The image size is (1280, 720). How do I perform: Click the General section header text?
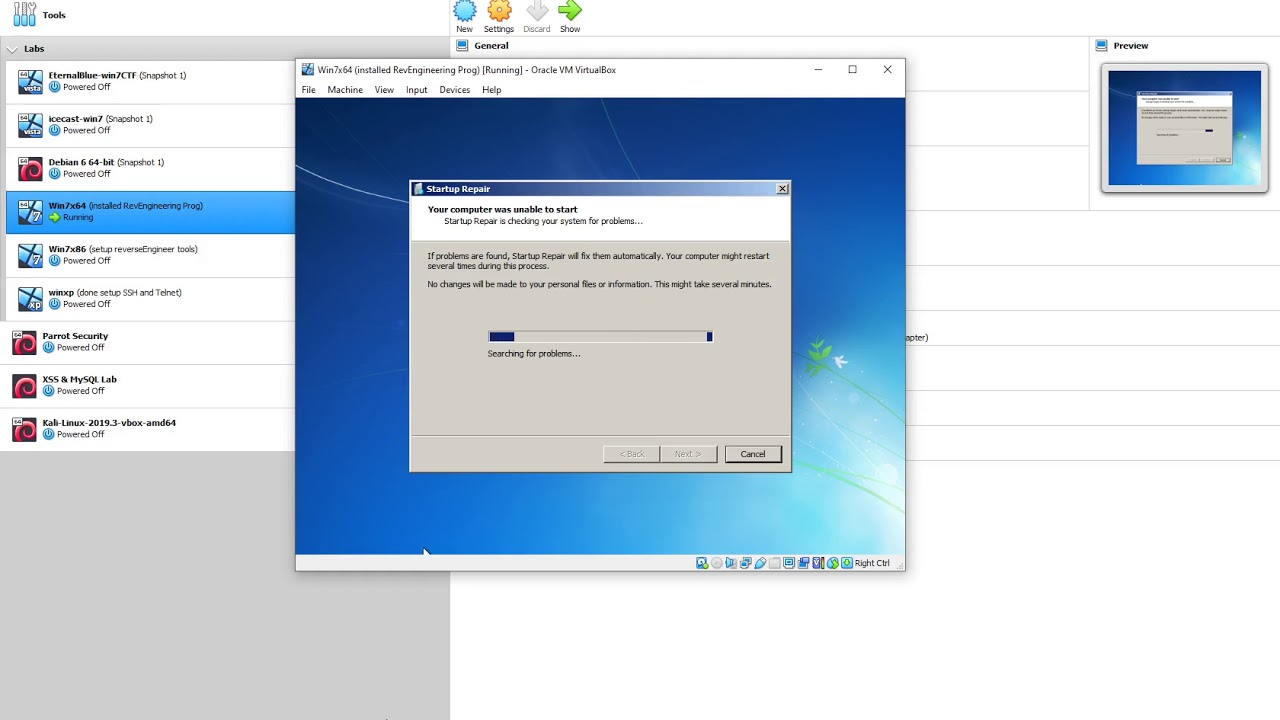pyautogui.click(x=491, y=45)
